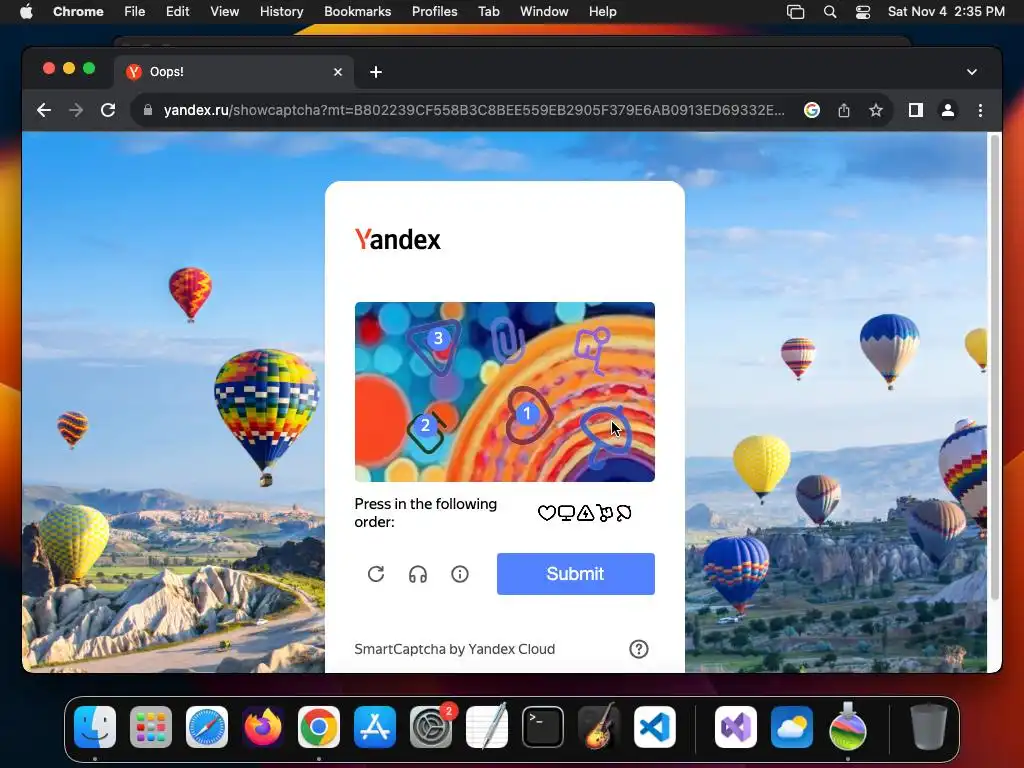
Task: Open Control Center in menu bar
Action: [x=863, y=12]
